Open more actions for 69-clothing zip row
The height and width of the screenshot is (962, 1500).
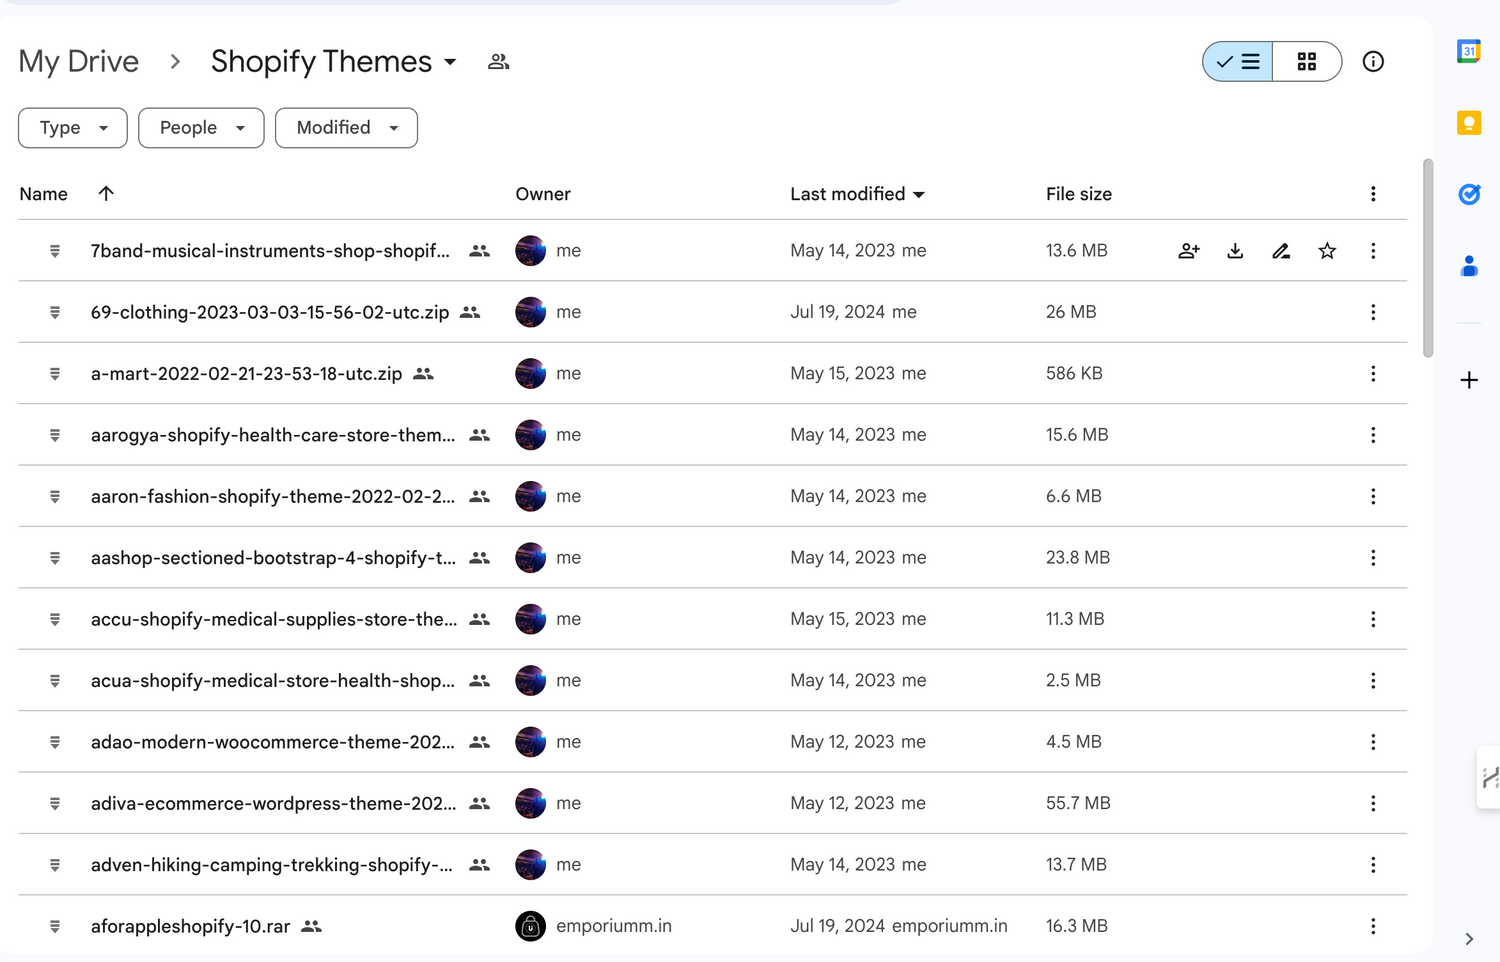pos(1373,312)
